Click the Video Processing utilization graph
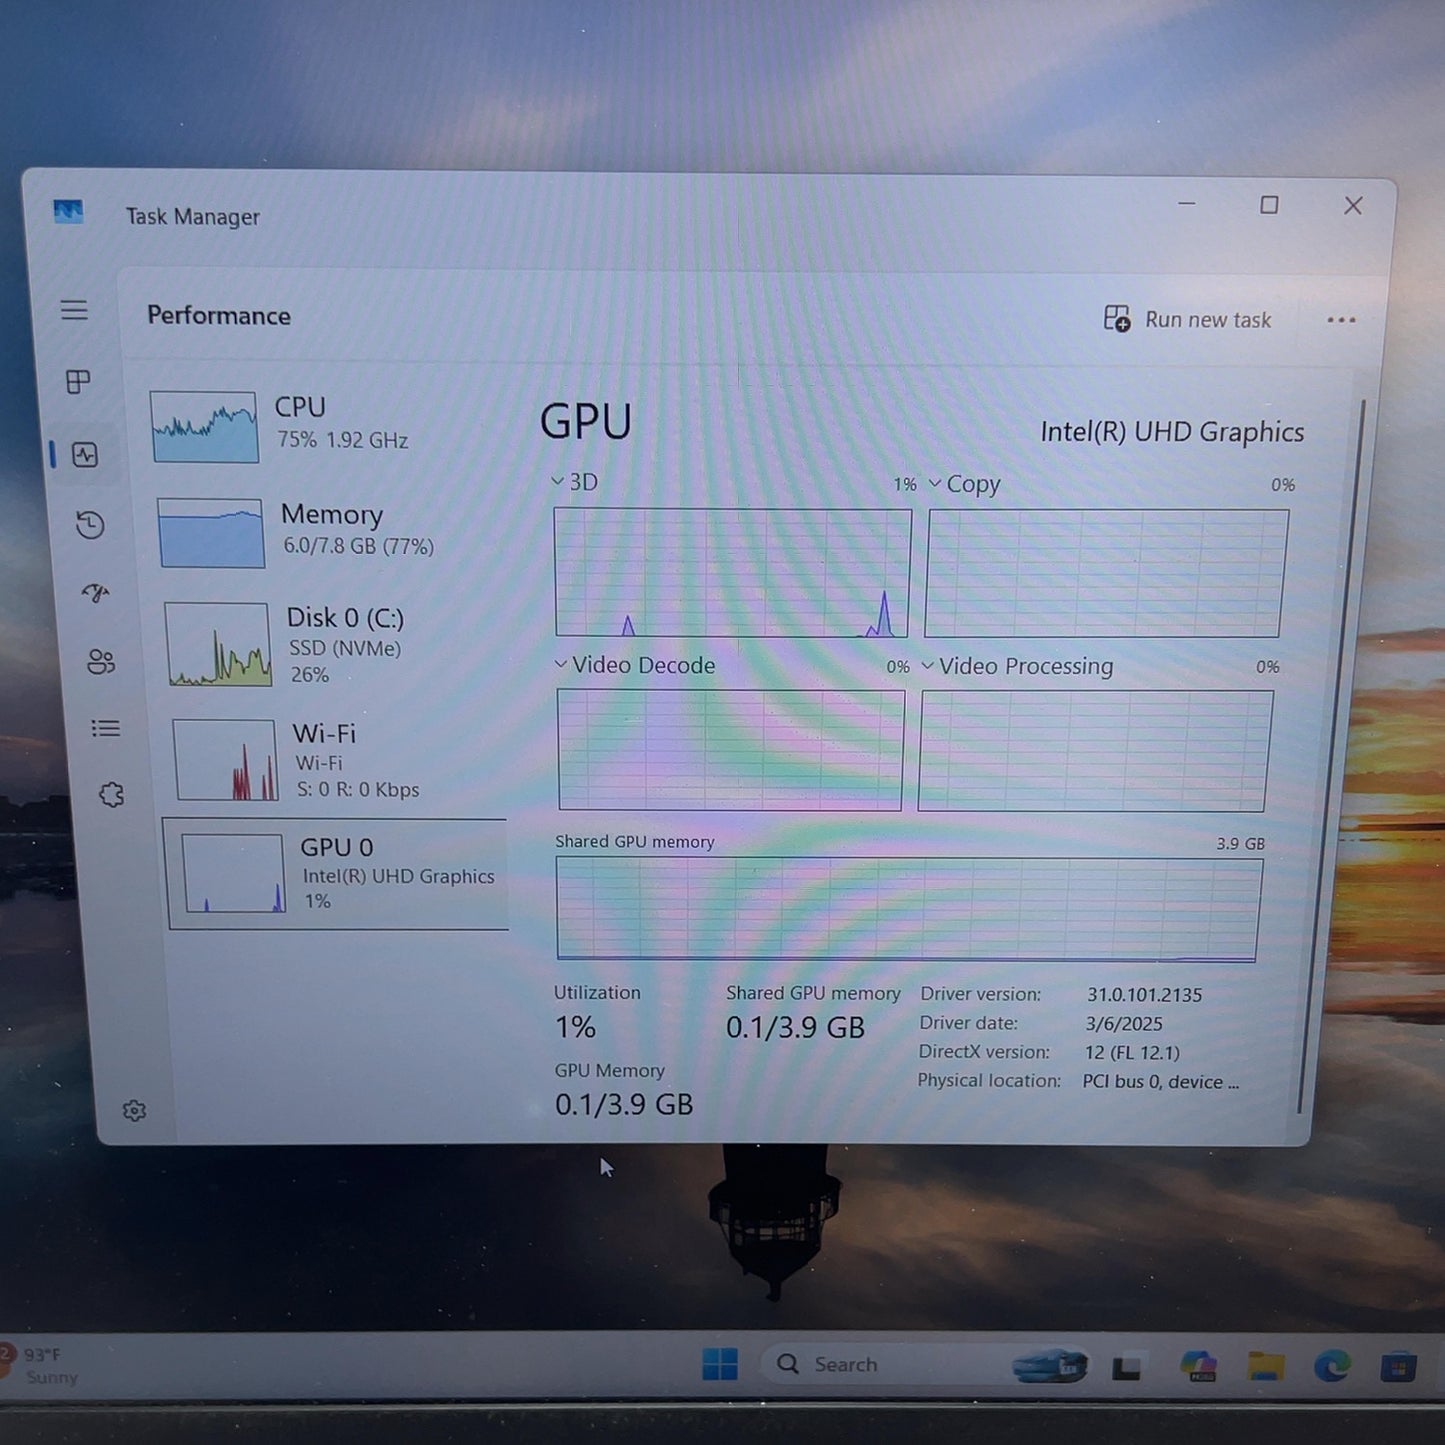 (x=1095, y=751)
